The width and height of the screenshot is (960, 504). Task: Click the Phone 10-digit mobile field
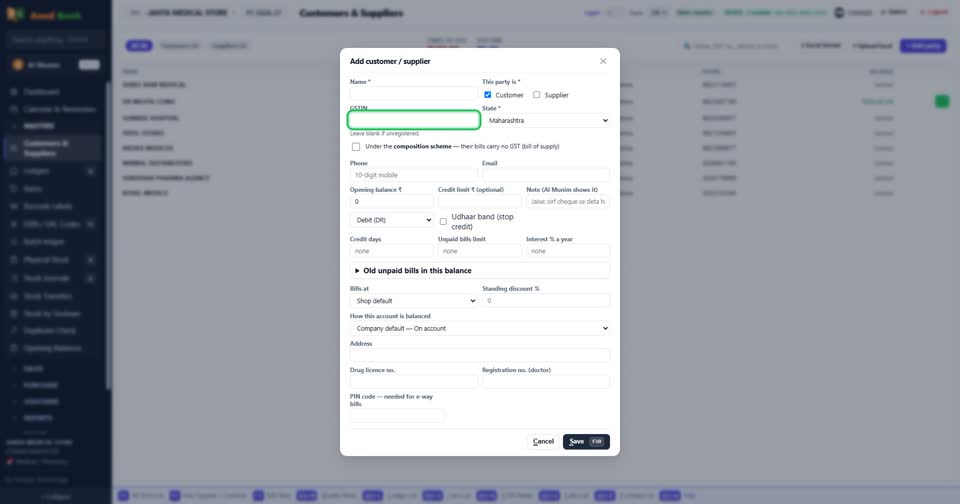pyautogui.click(x=413, y=175)
